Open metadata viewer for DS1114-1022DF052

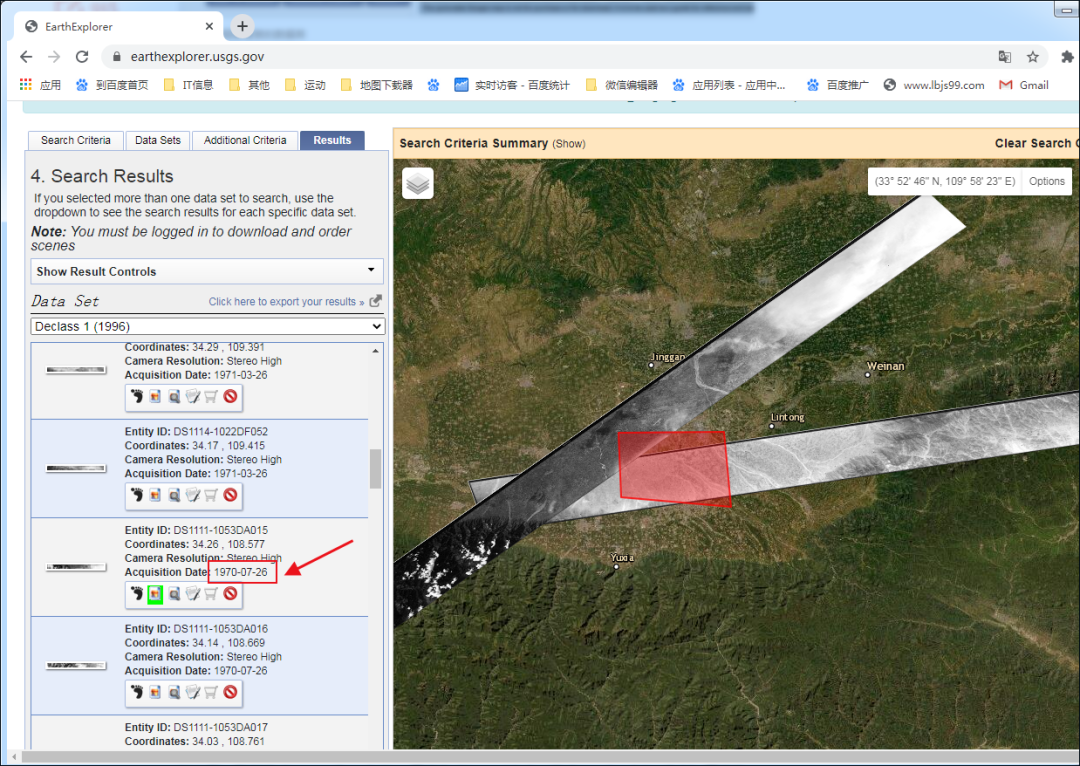tap(174, 495)
